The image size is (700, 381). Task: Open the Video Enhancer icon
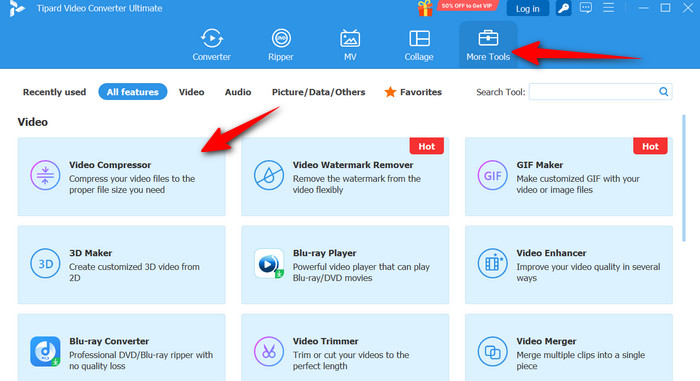click(492, 264)
